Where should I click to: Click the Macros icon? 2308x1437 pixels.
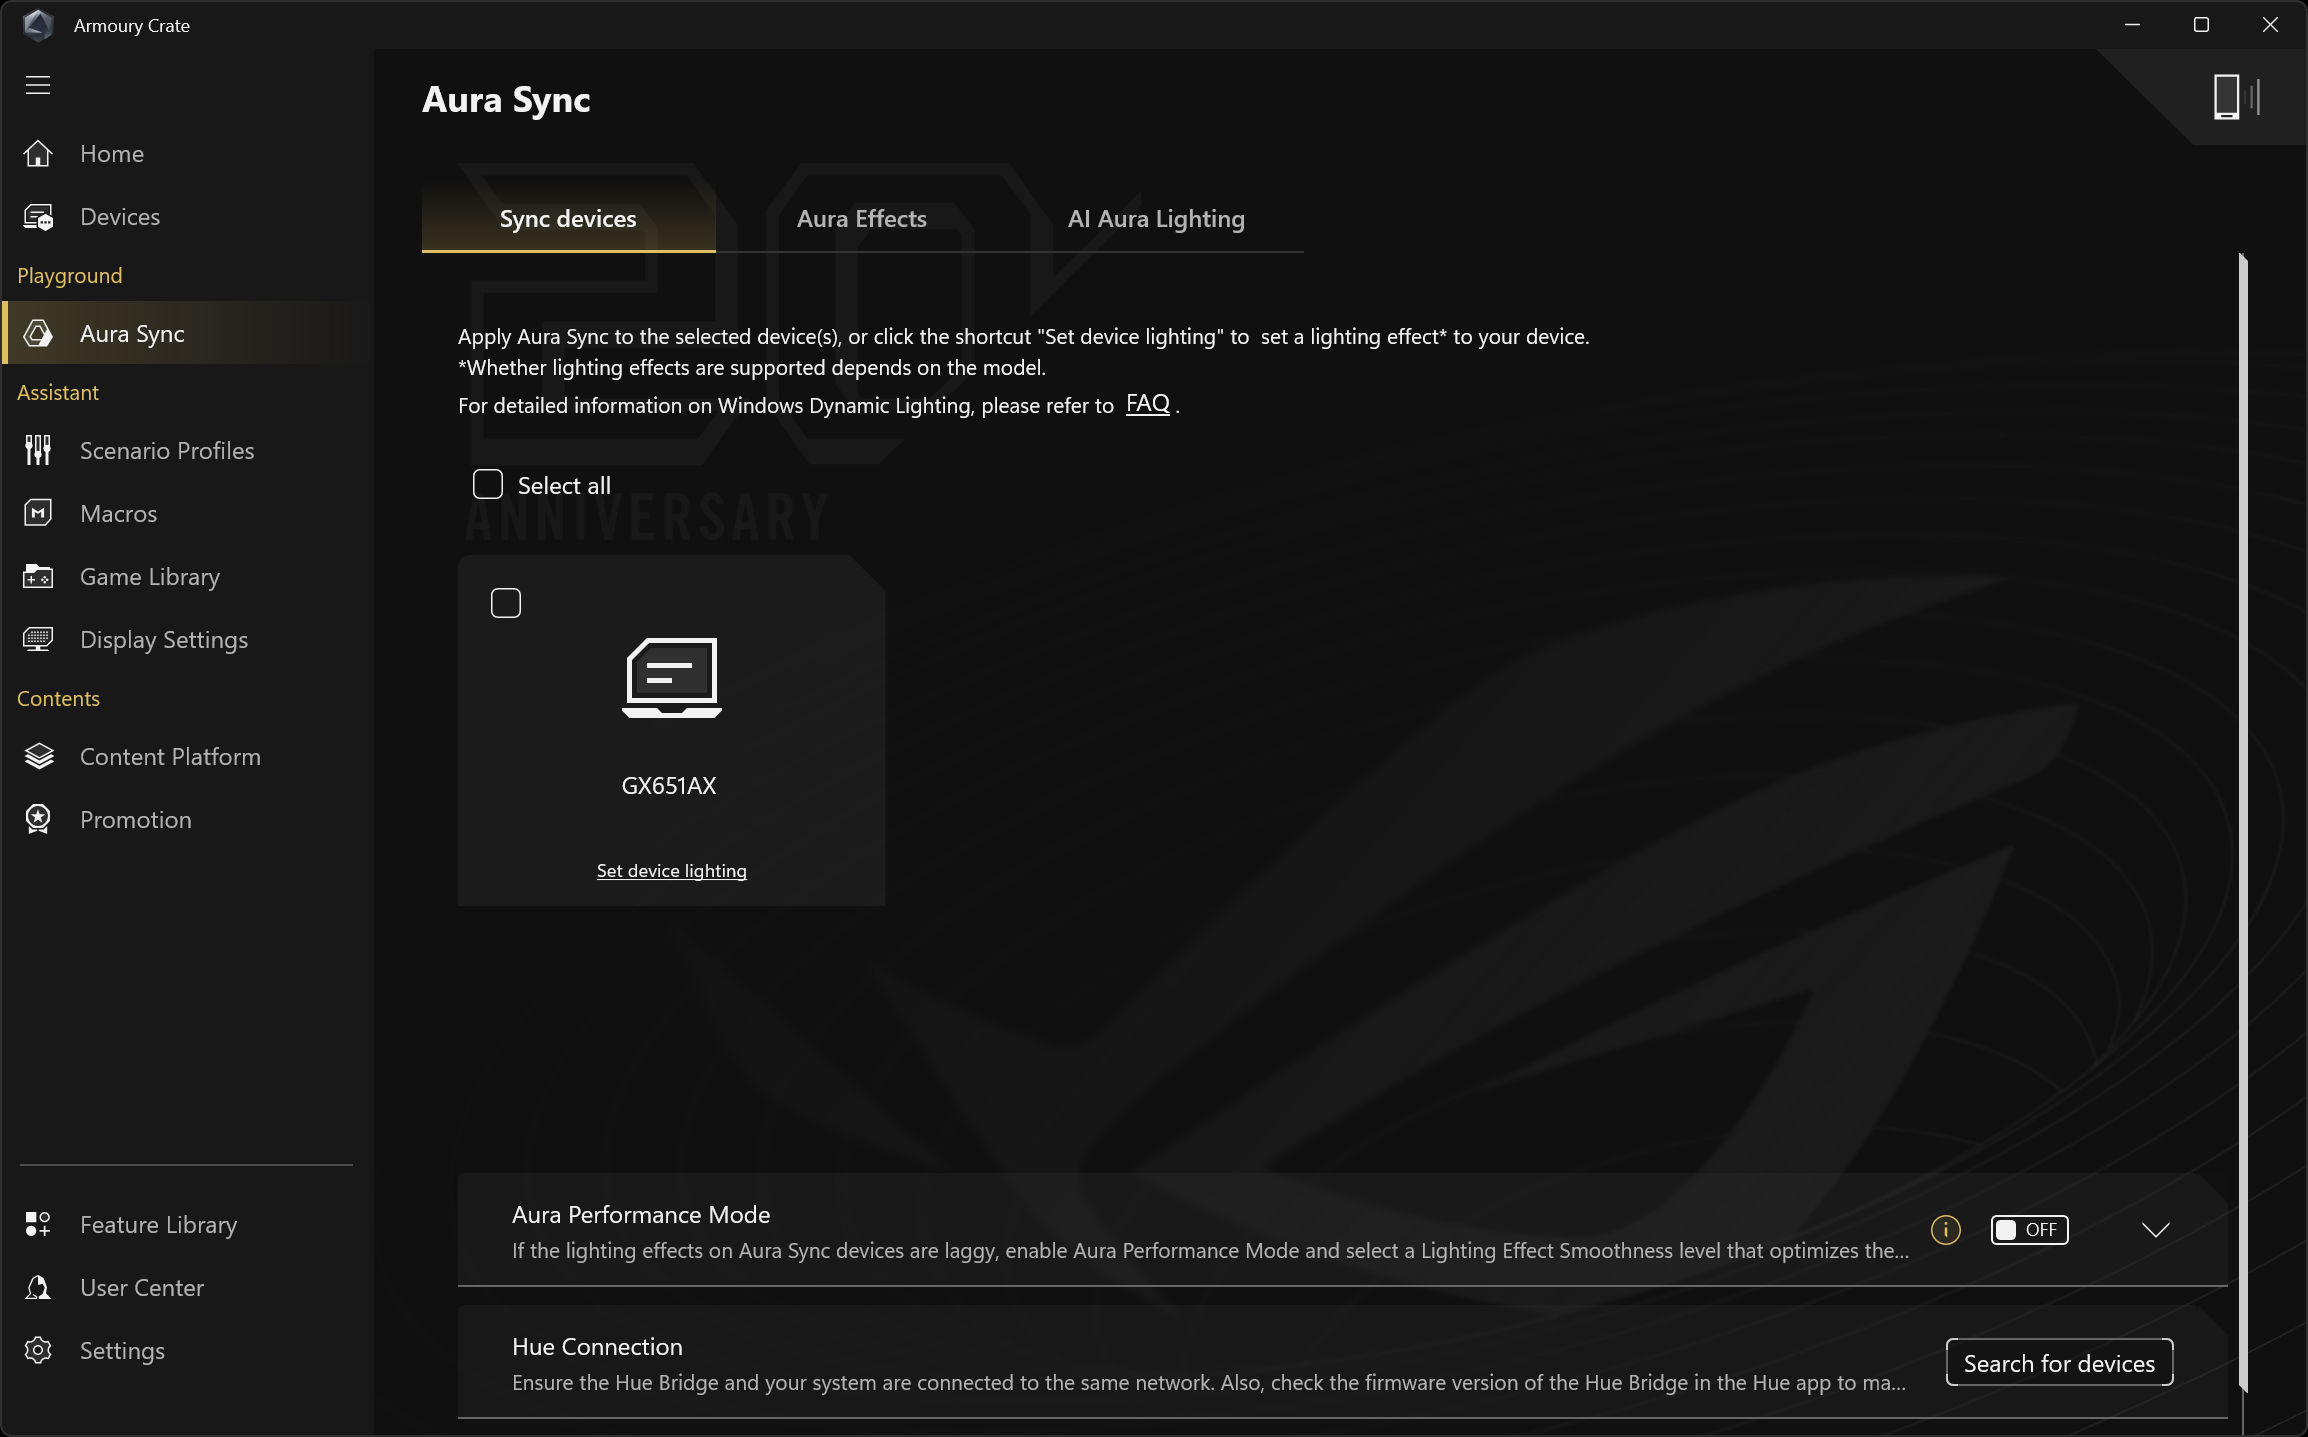(x=38, y=513)
